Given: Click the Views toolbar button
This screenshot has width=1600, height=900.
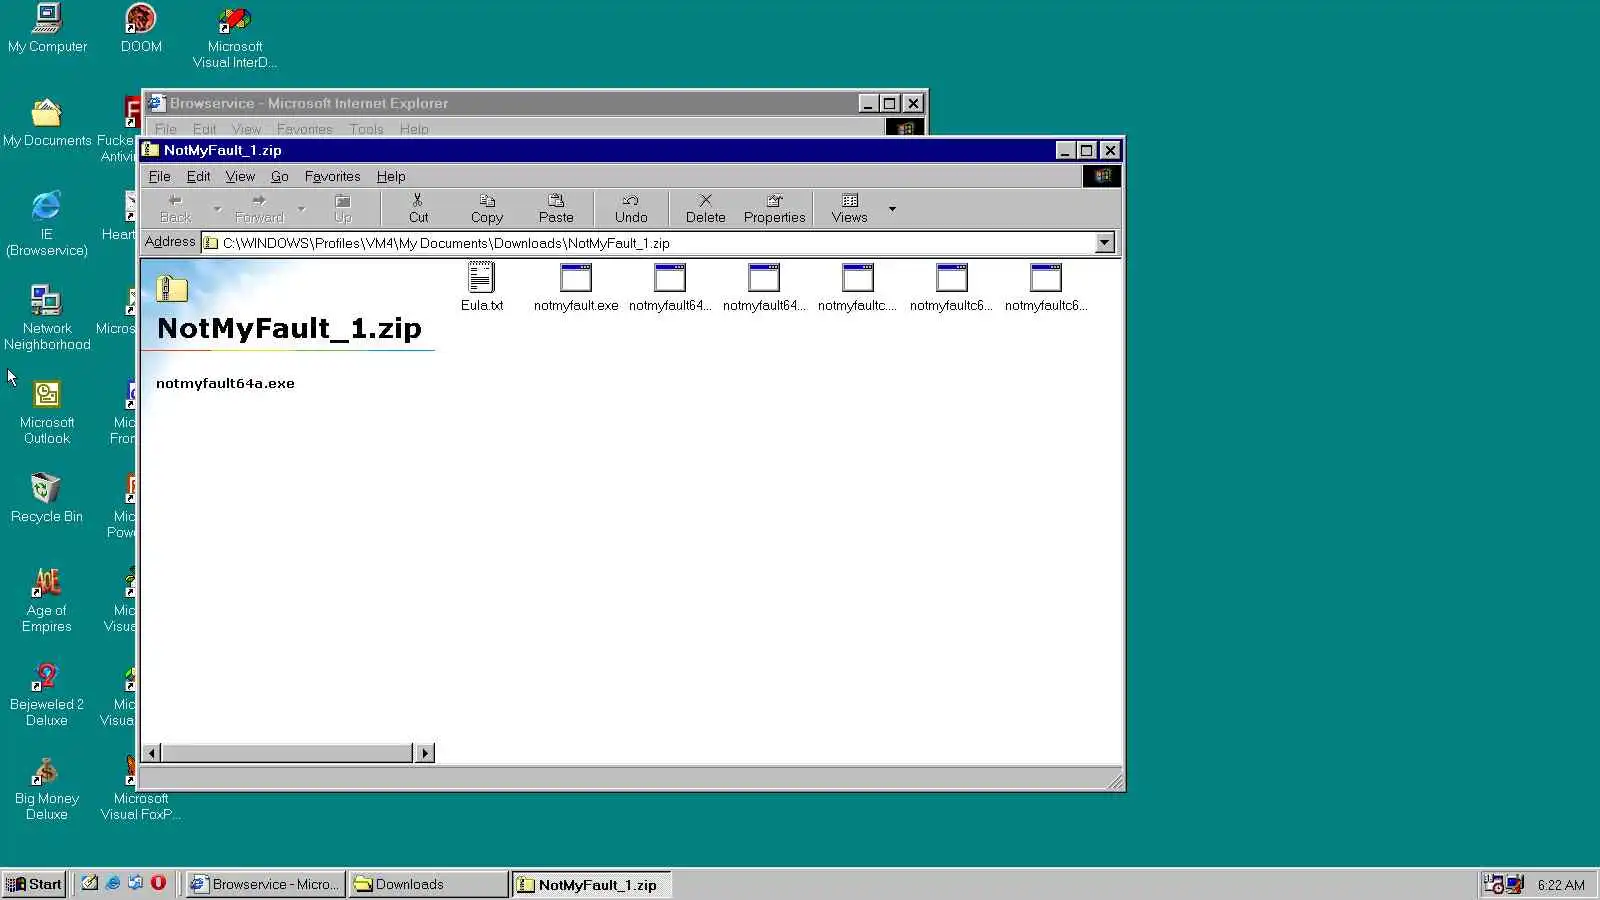Looking at the screenshot, I should pos(849,208).
